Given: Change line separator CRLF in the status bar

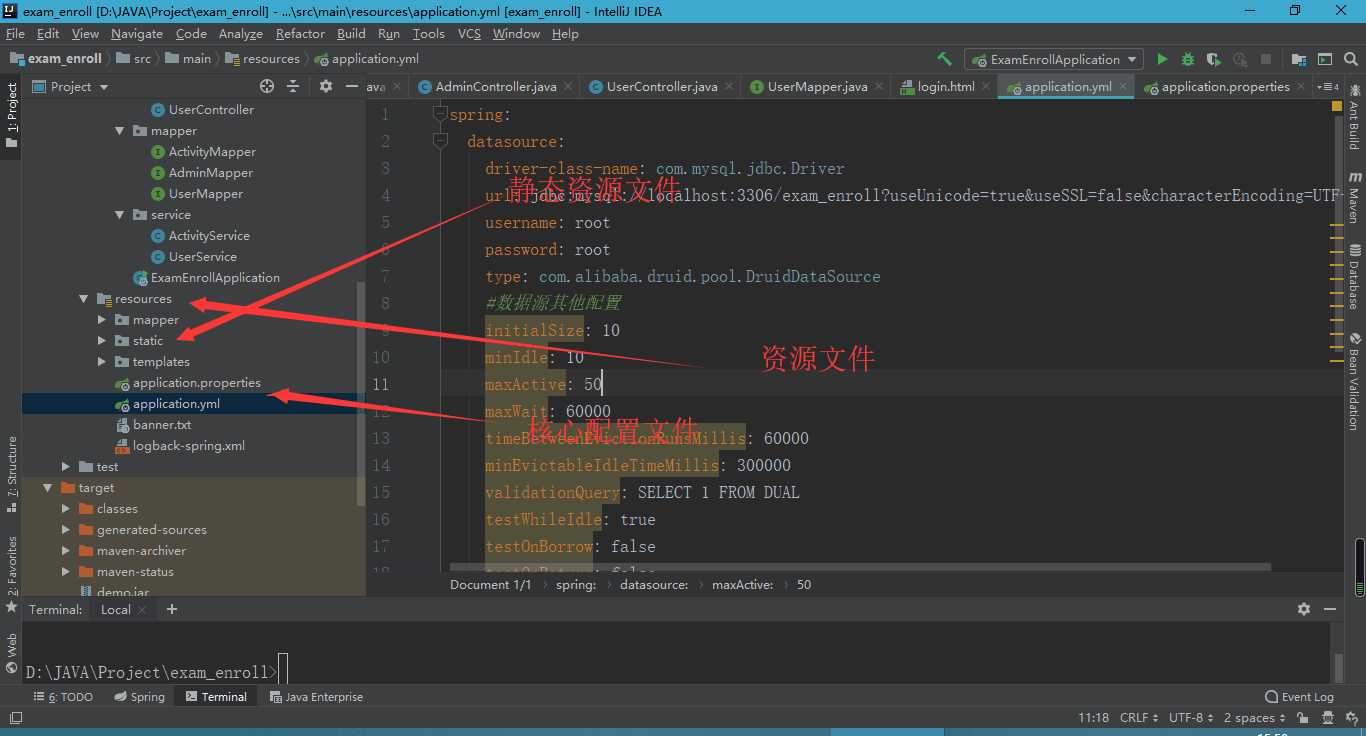Looking at the screenshot, I should (x=1139, y=718).
